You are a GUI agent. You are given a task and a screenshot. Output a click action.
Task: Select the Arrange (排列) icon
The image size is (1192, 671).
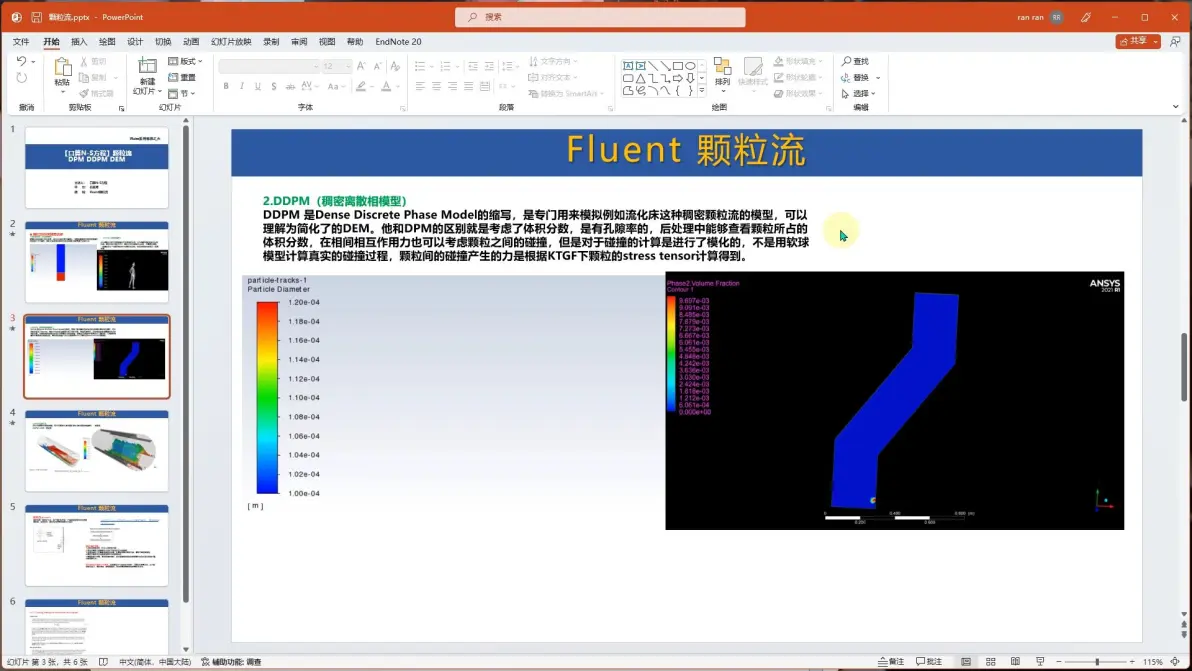point(722,67)
